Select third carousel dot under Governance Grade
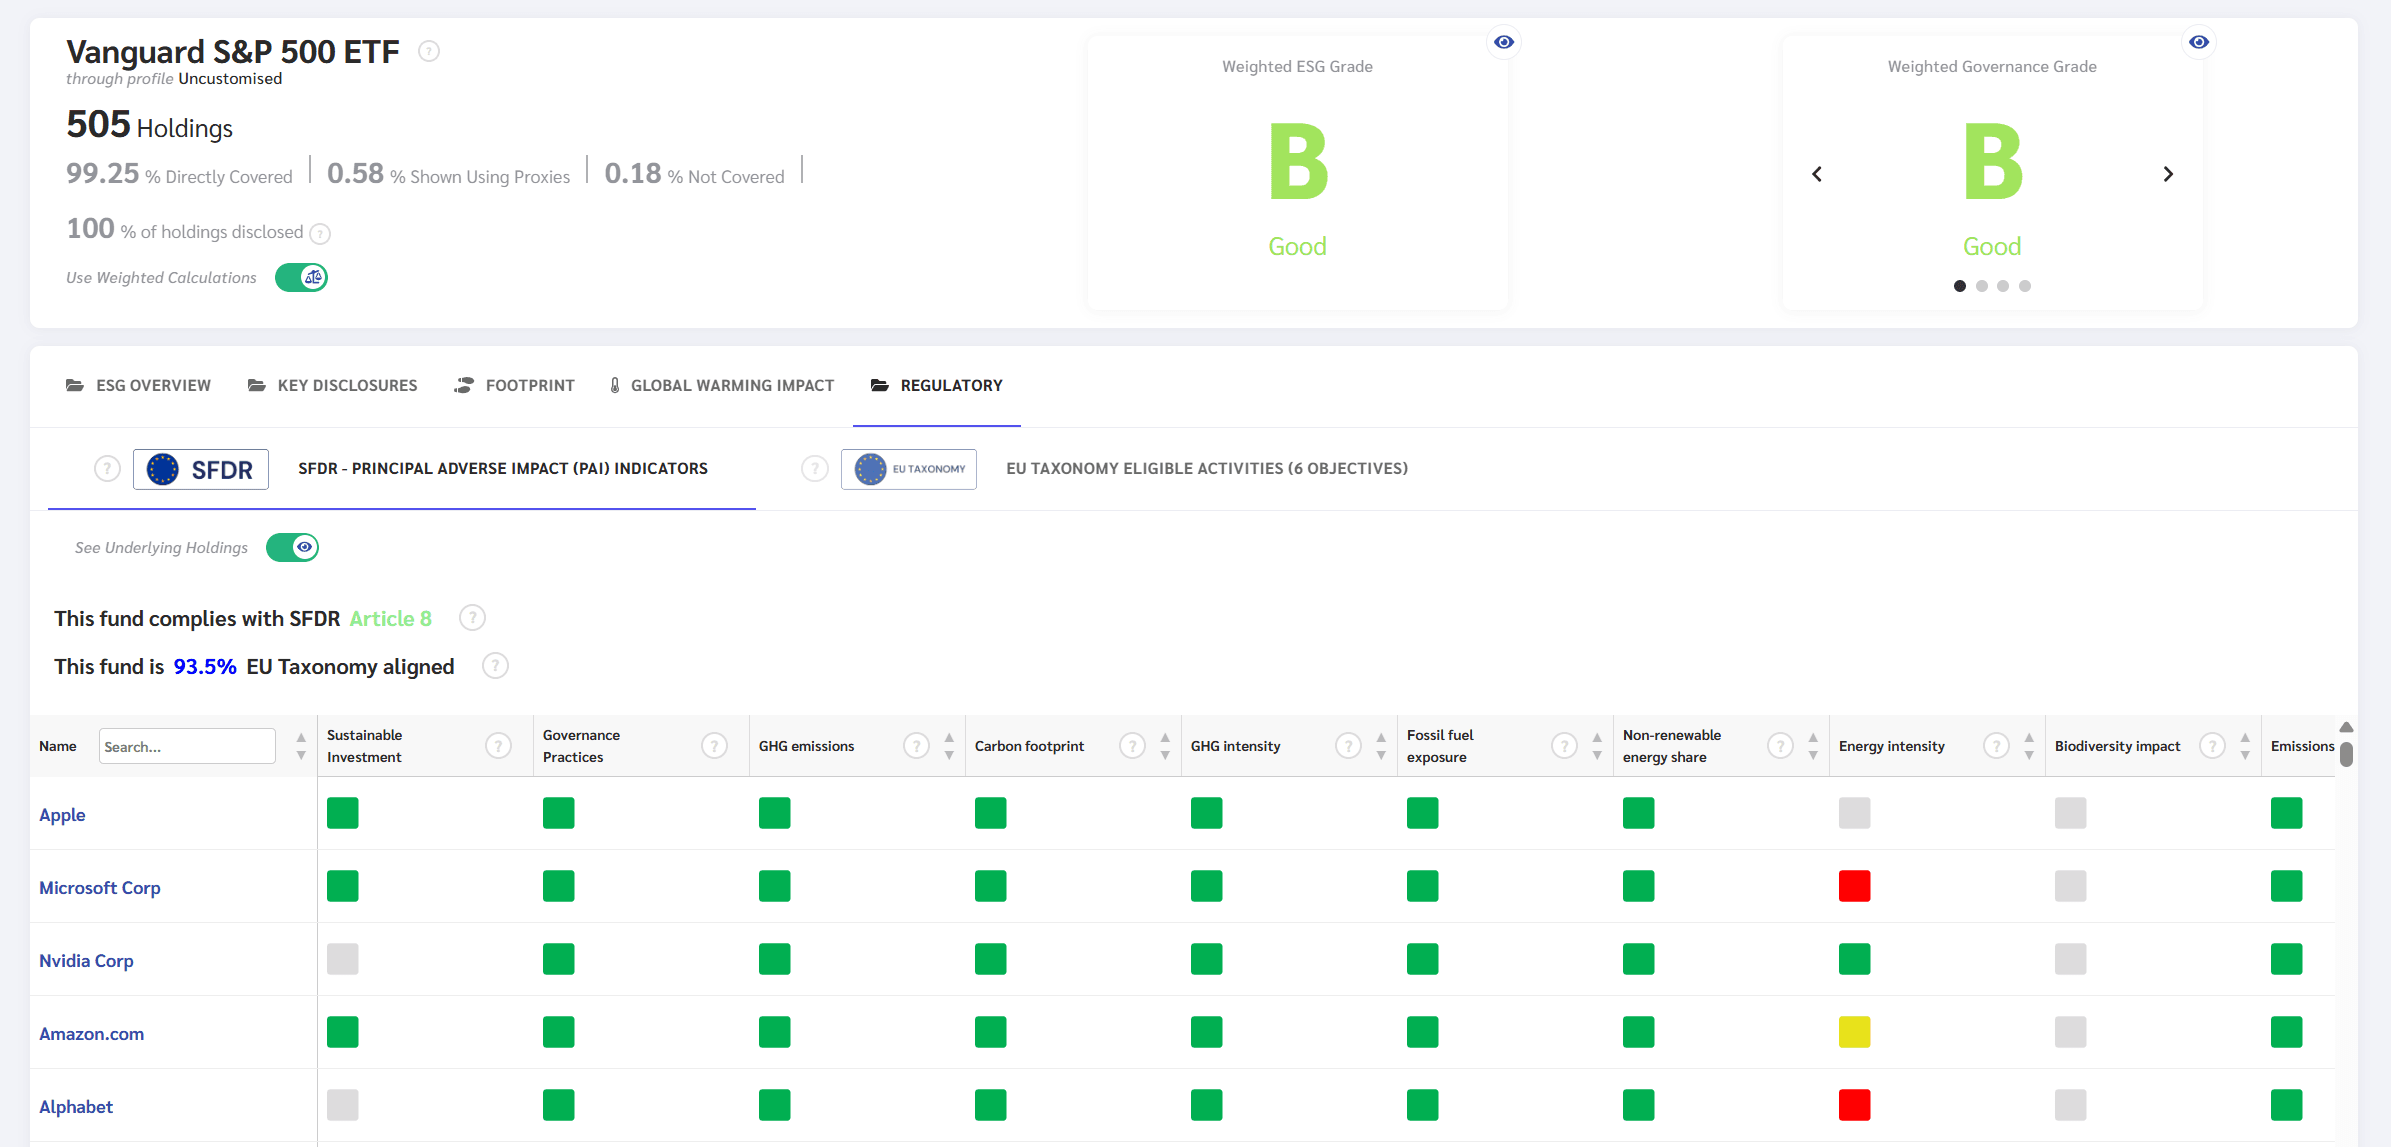 (2003, 286)
